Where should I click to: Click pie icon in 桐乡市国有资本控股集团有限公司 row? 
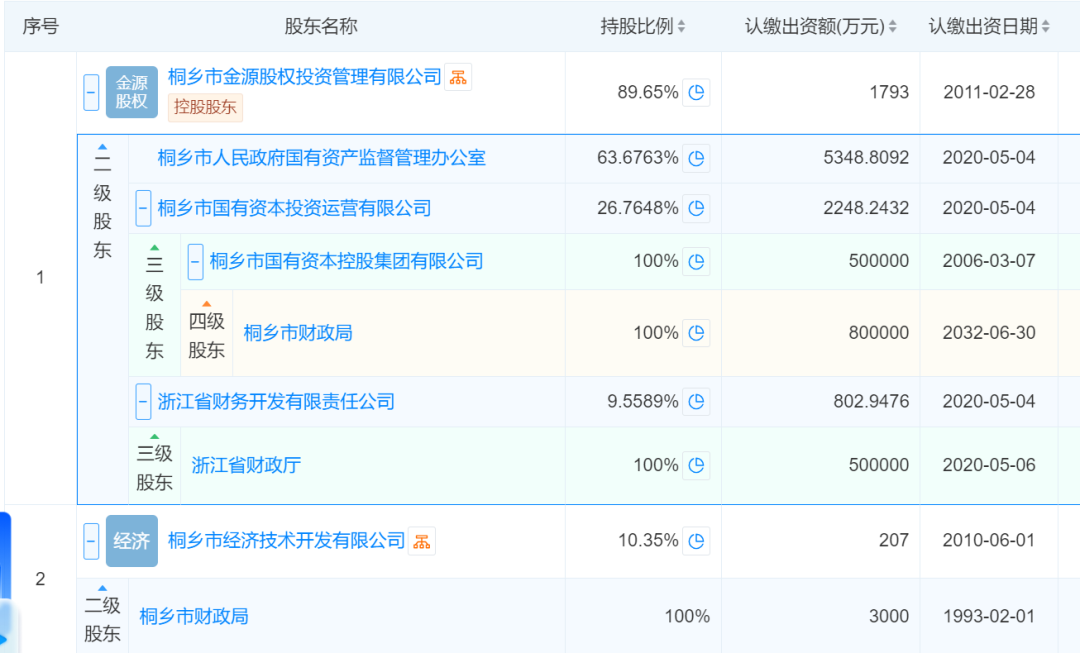pyautogui.click(x=696, y=262)
